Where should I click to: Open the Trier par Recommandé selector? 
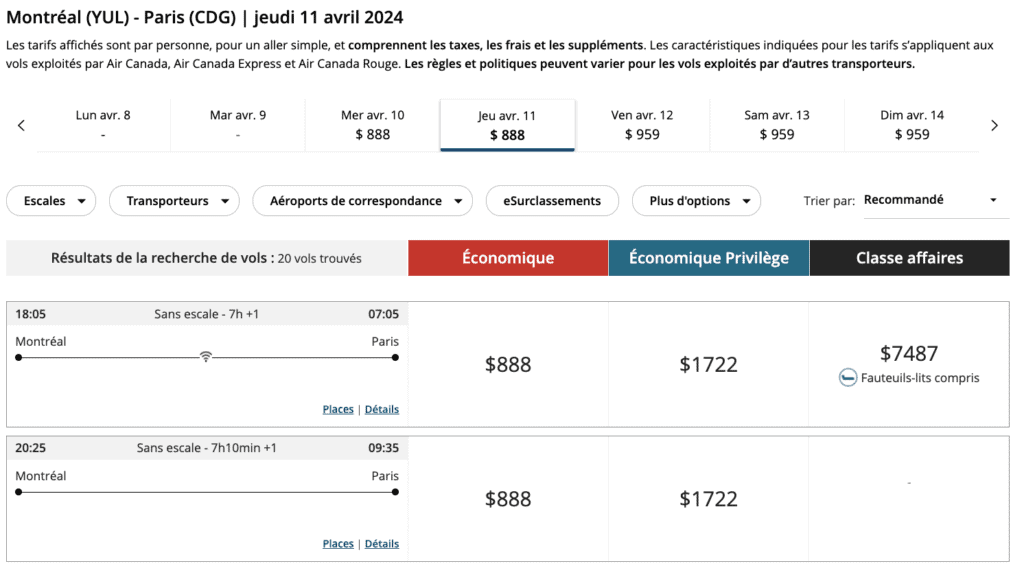pos(930,200)
